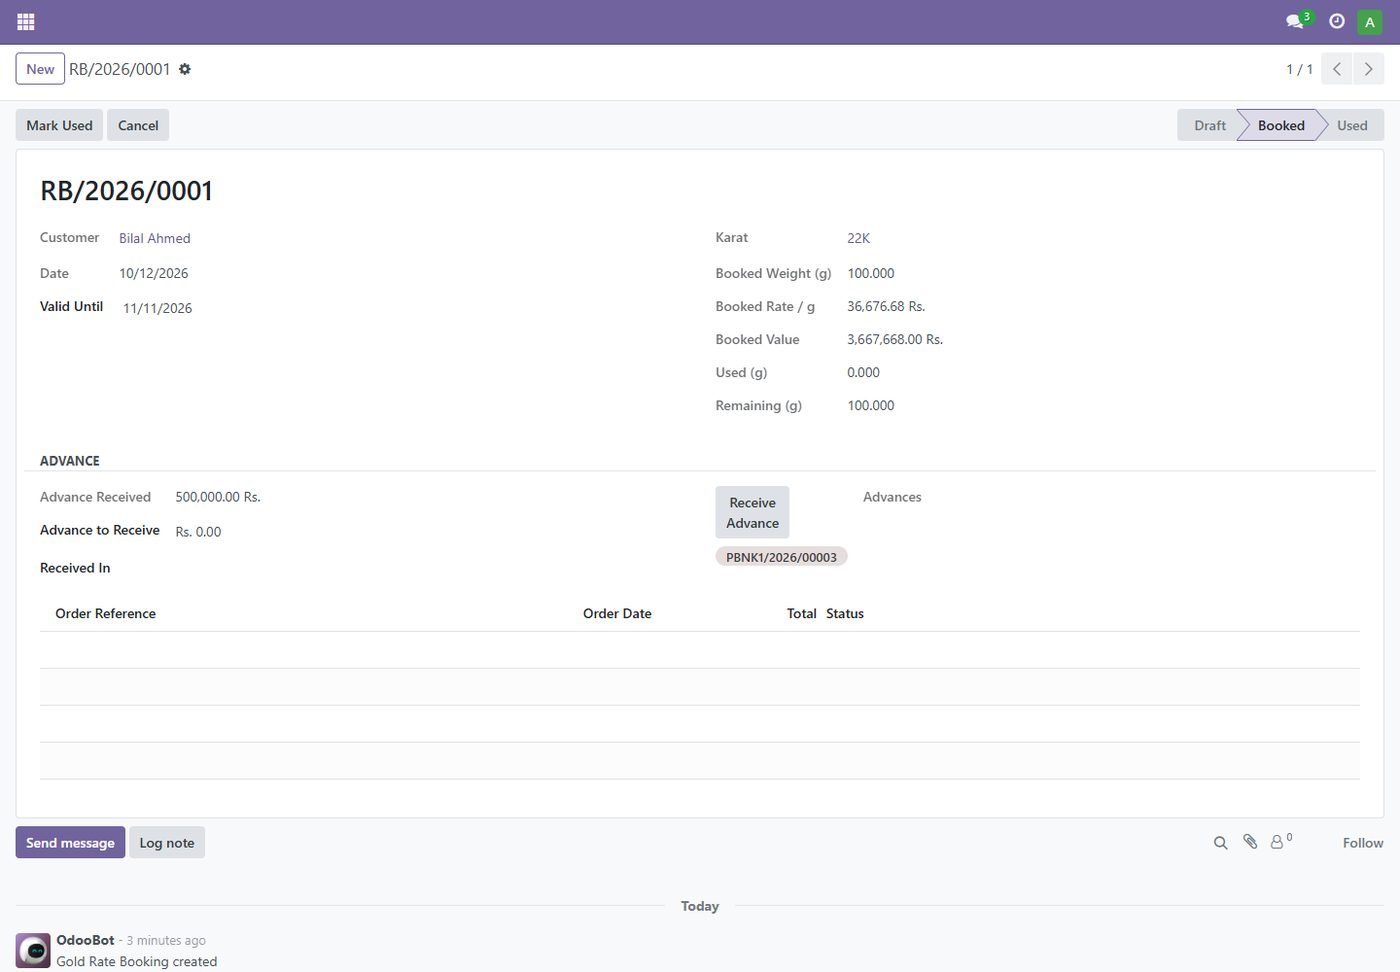1400x972 pixels.
Task: Open customer Bilal Ahmed link
Action: (x=155, y=238)
